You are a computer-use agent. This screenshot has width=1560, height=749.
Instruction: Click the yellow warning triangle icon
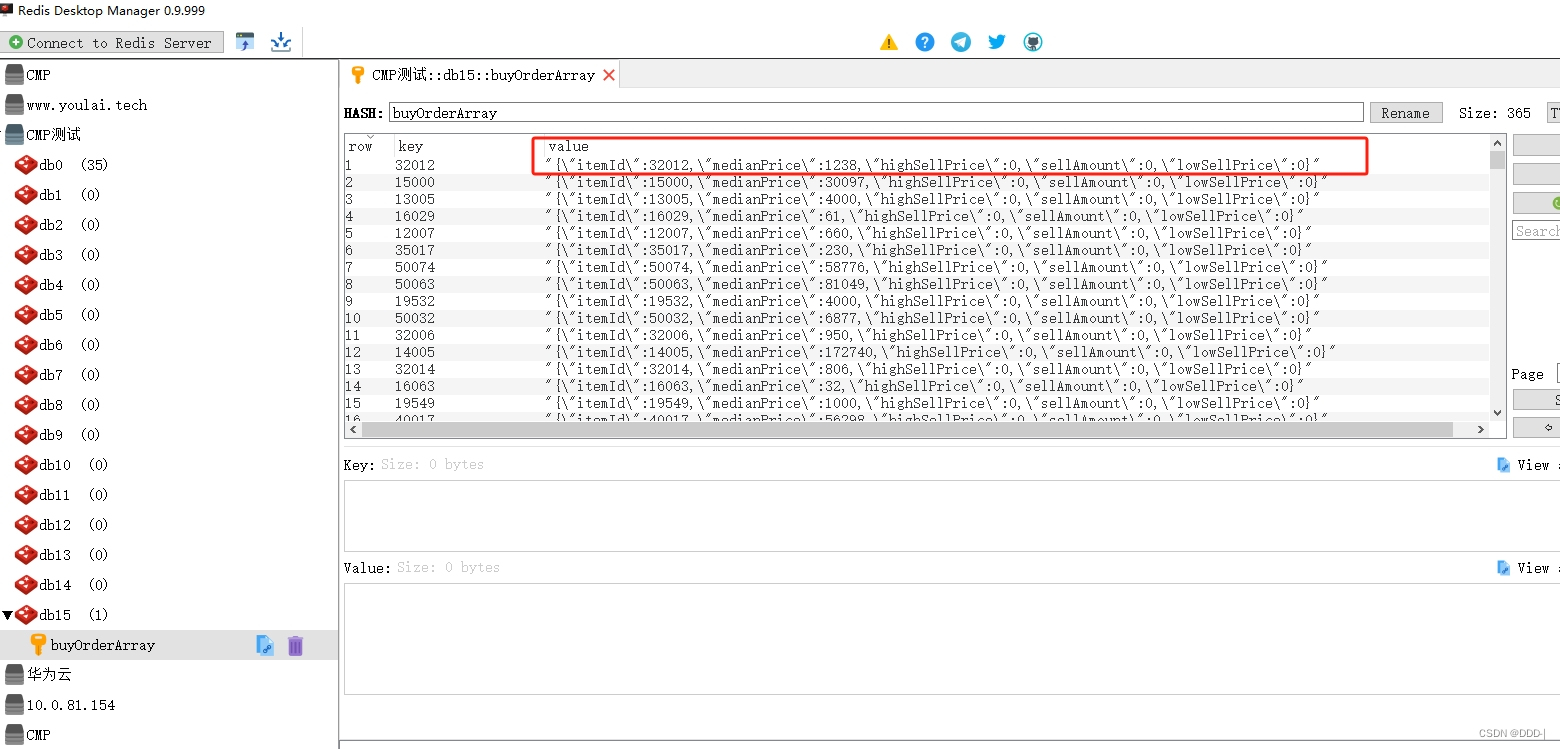coord(889,41)
